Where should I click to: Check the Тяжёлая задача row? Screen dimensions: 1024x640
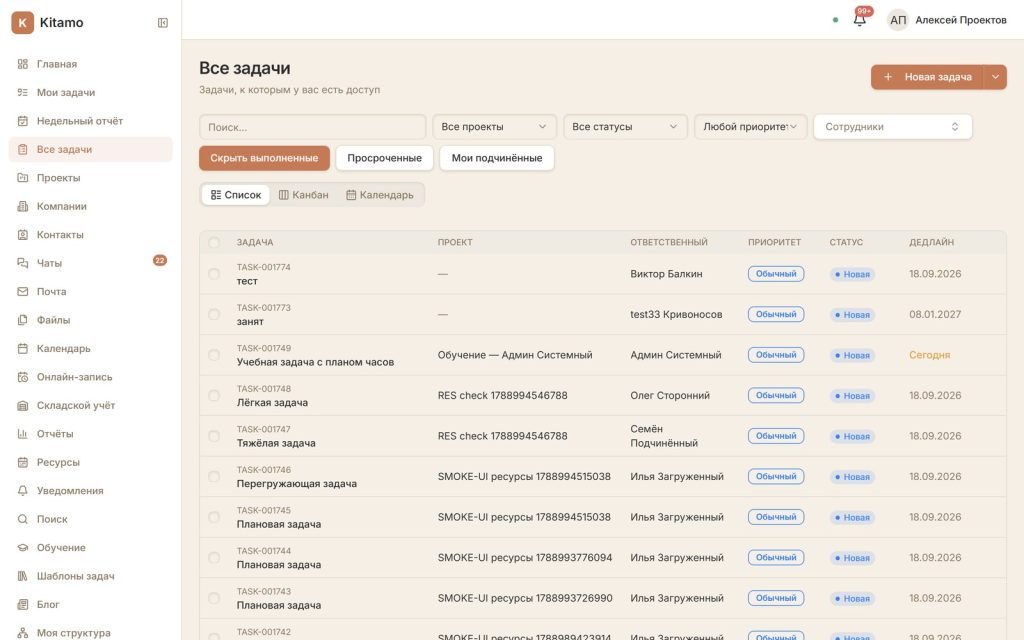(x=214, y=436)
